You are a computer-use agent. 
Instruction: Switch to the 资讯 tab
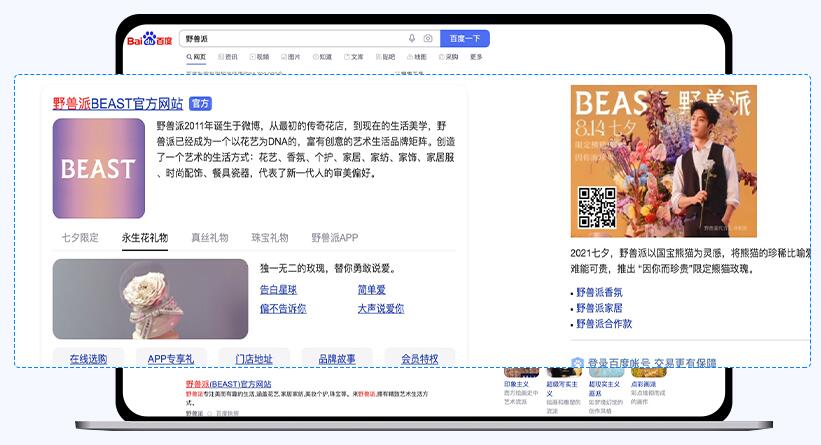tap(228, 57)
